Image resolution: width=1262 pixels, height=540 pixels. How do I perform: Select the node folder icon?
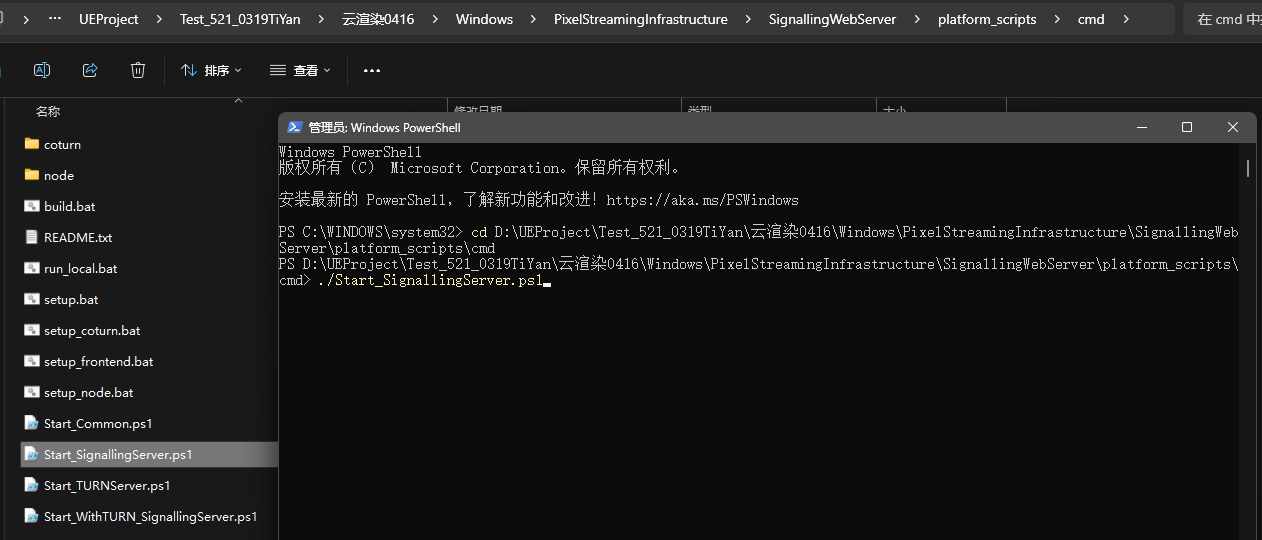pos(31,175)
